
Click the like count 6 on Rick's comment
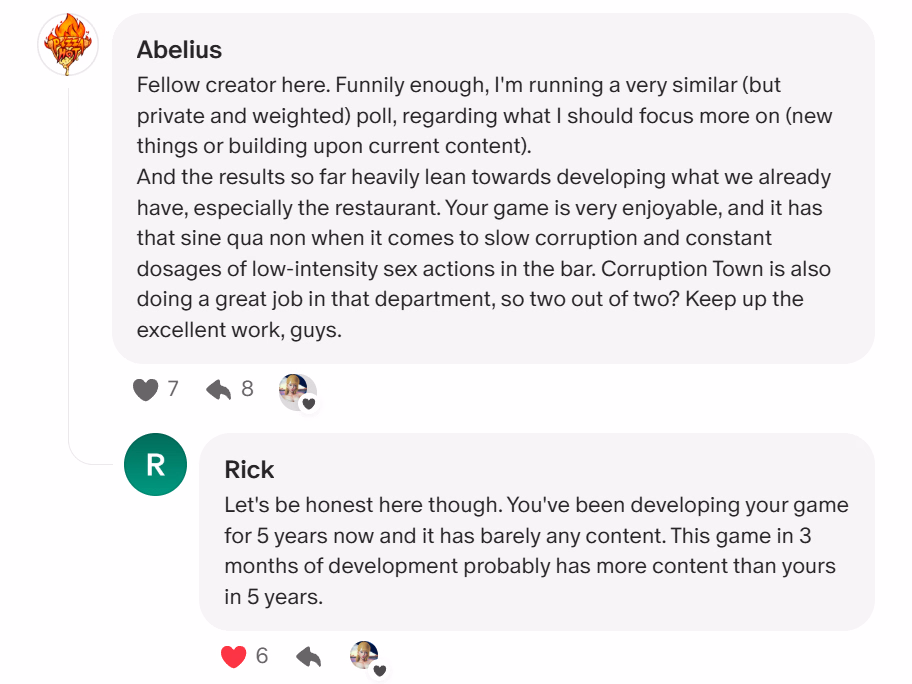(262, 656)
